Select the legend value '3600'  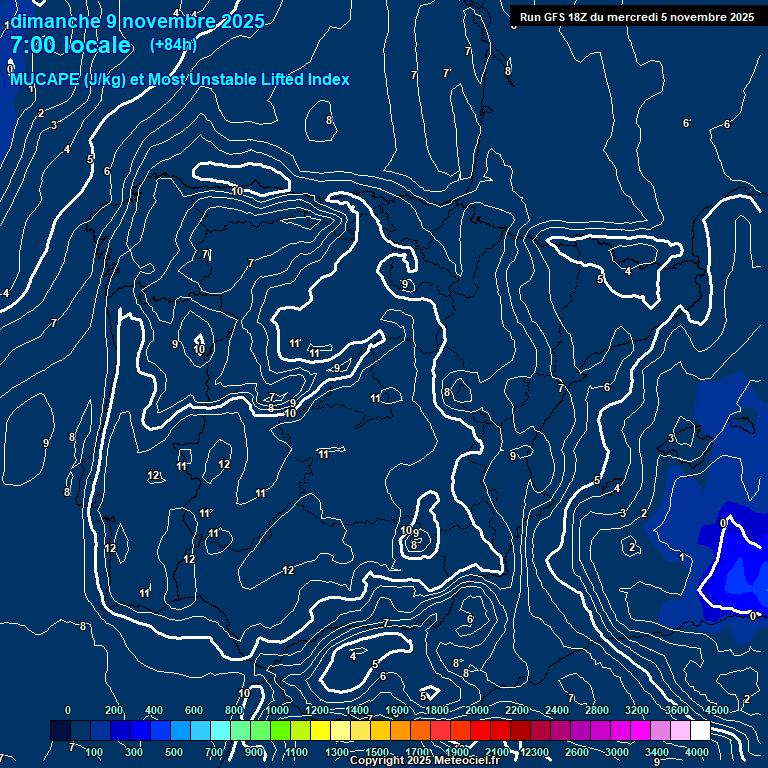click(677, 710)
